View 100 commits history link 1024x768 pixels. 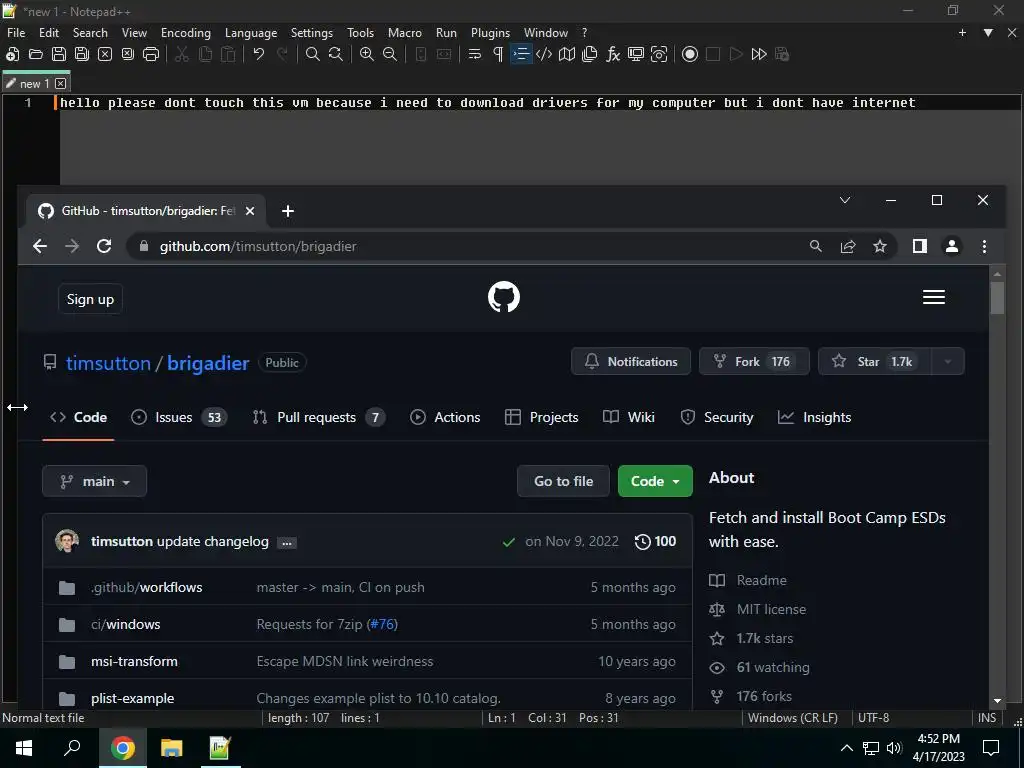(x=655, y=541)
